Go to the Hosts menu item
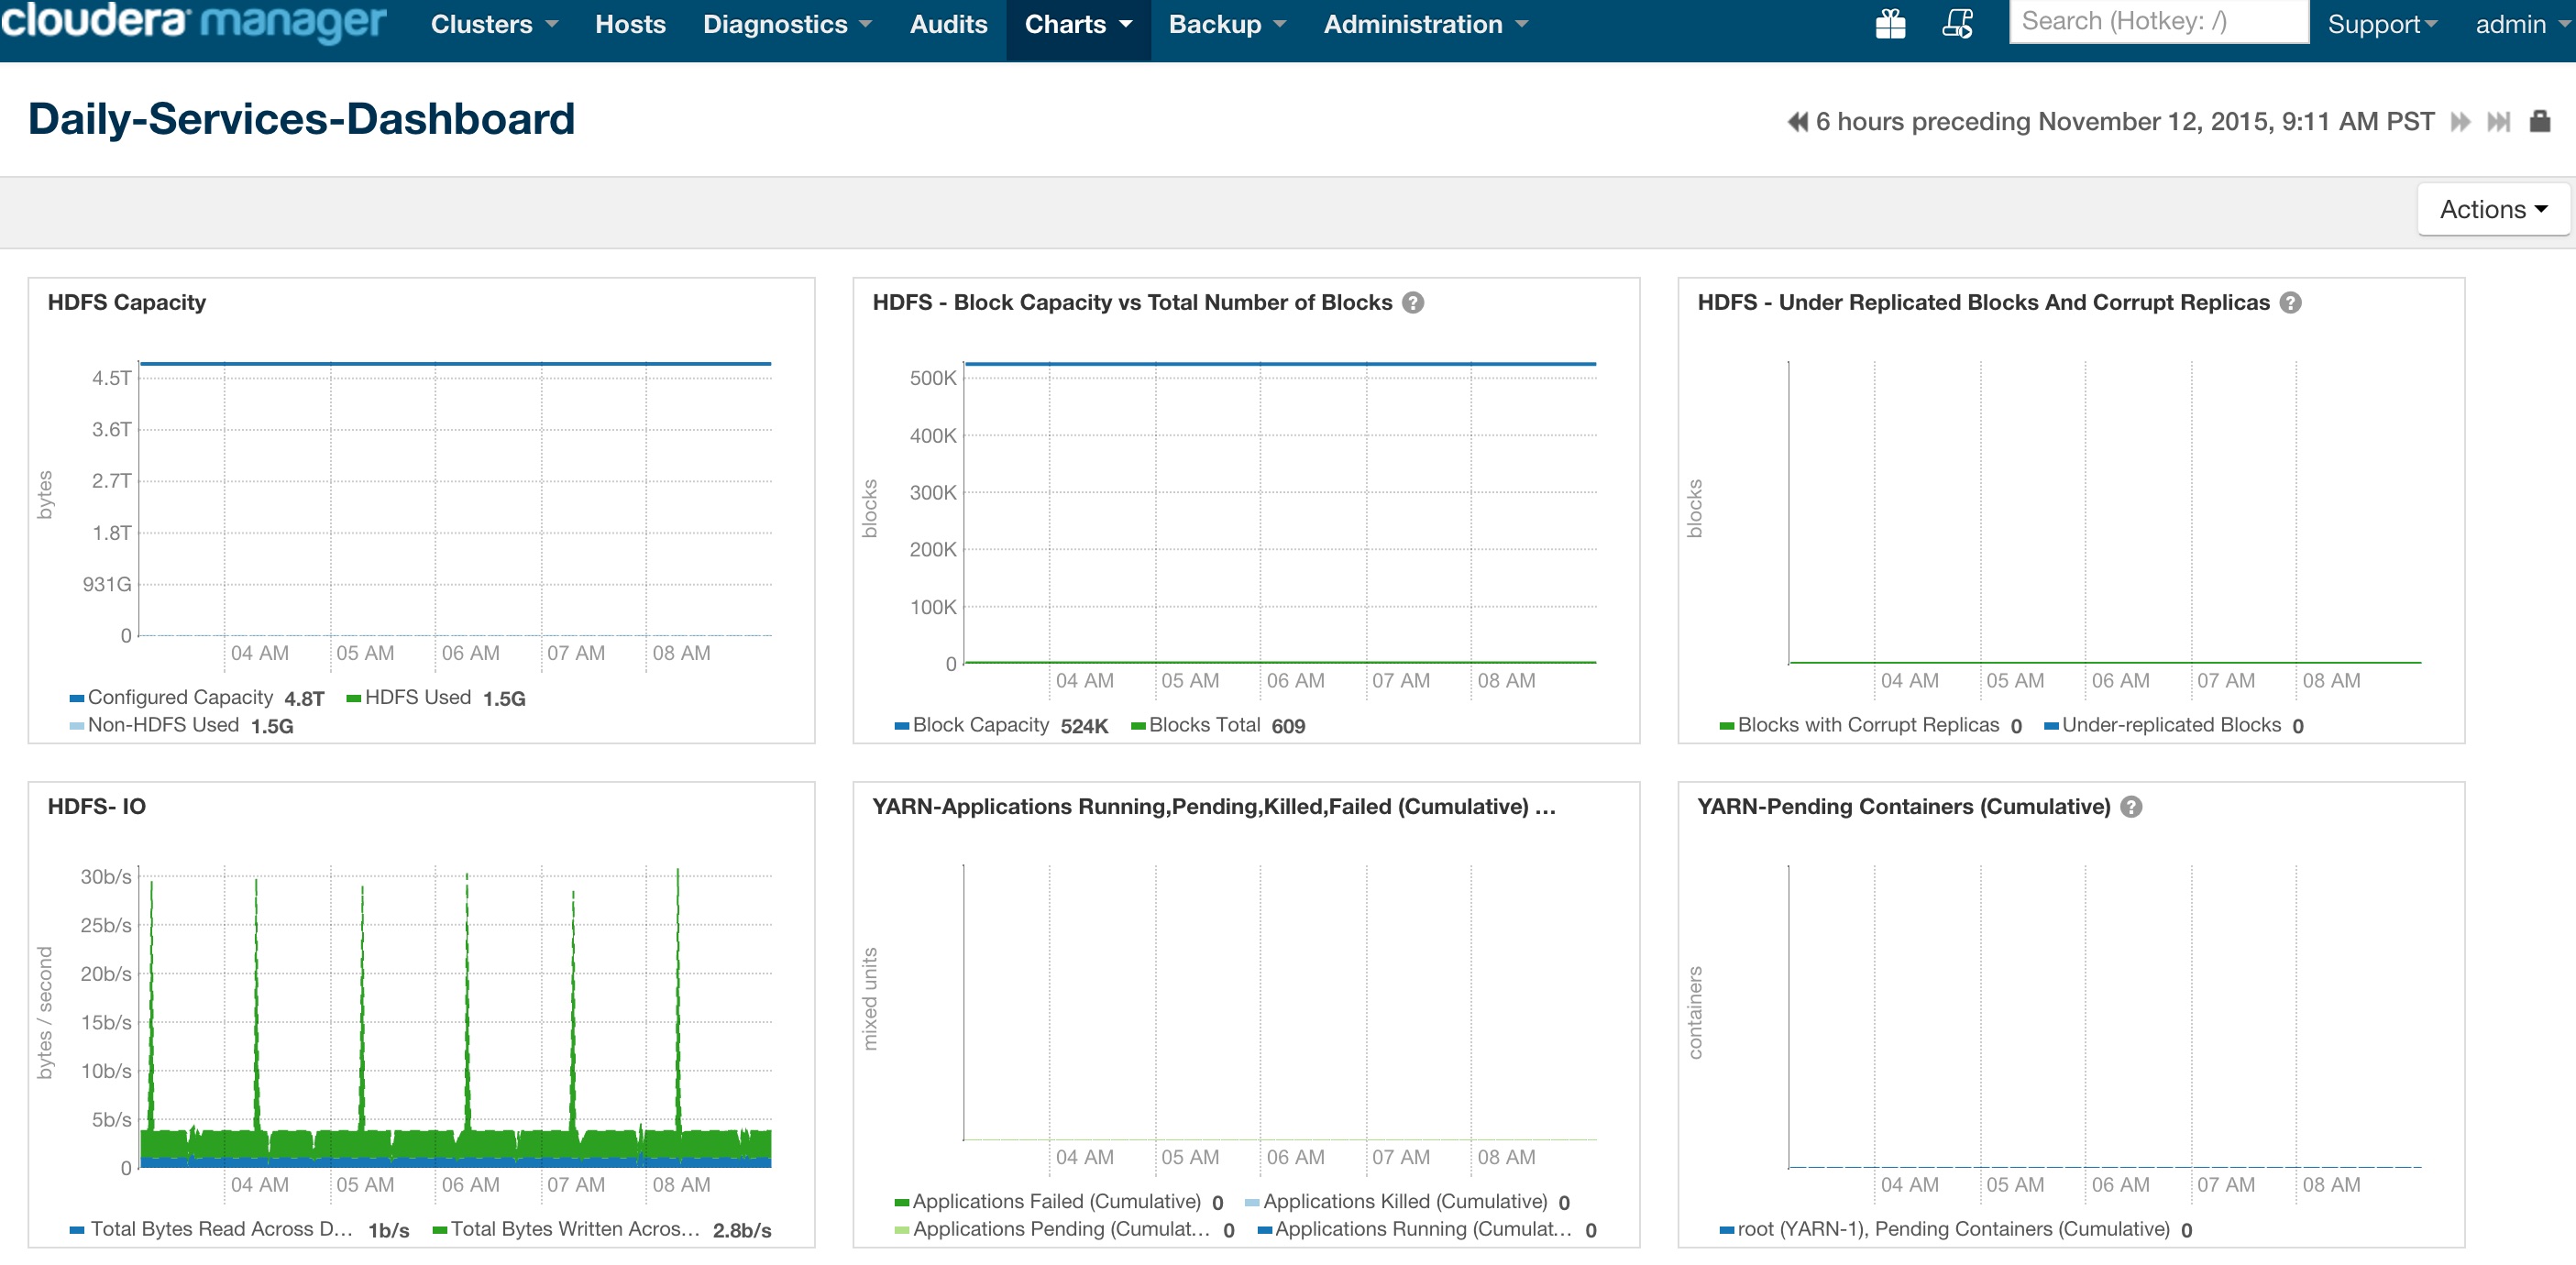The height and width of the screenshot is (1265, 2576). point(630,24)
